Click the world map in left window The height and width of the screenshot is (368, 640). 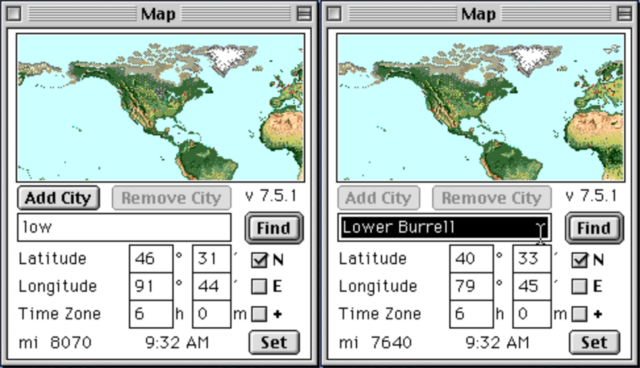(160, 108)
